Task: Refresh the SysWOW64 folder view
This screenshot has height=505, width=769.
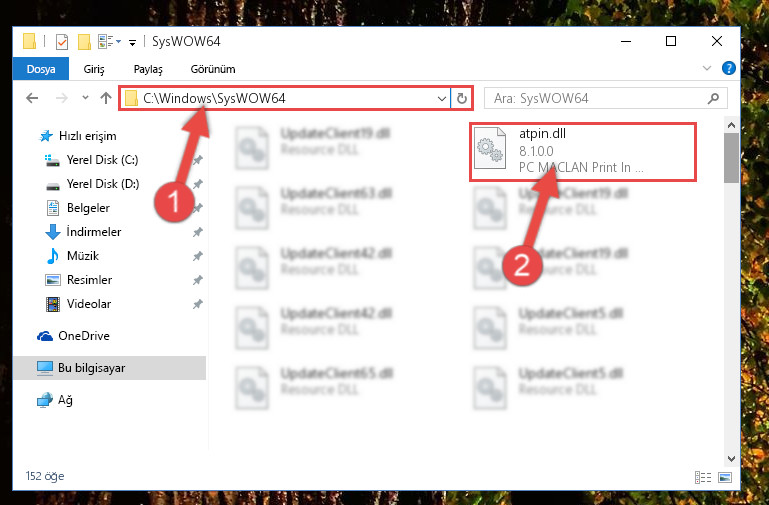Action: tap(461, 99)
